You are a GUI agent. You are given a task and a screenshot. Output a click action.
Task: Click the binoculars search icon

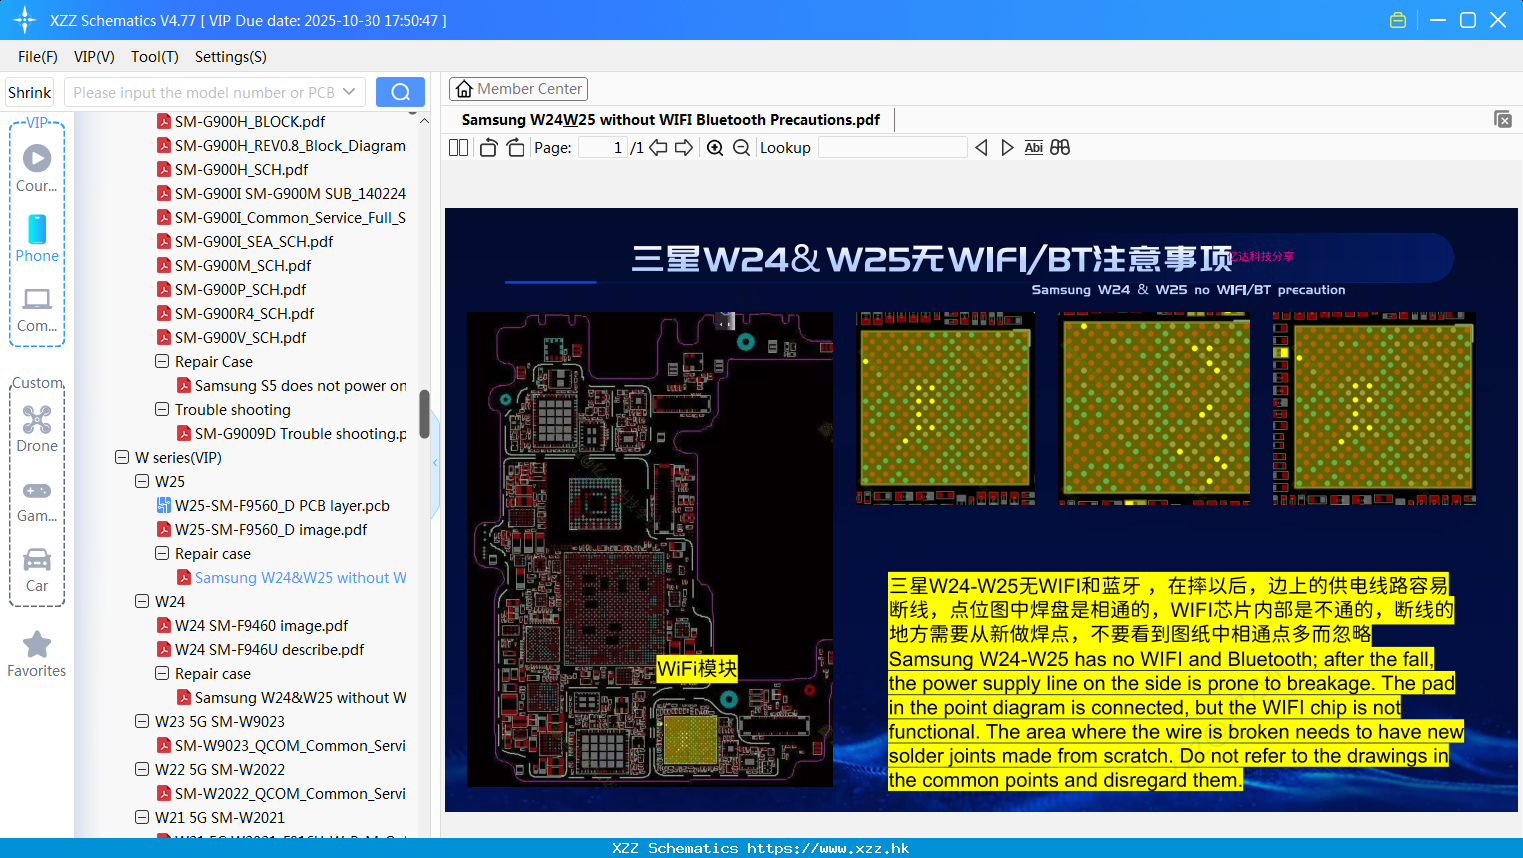click(x=1060, y=148)
